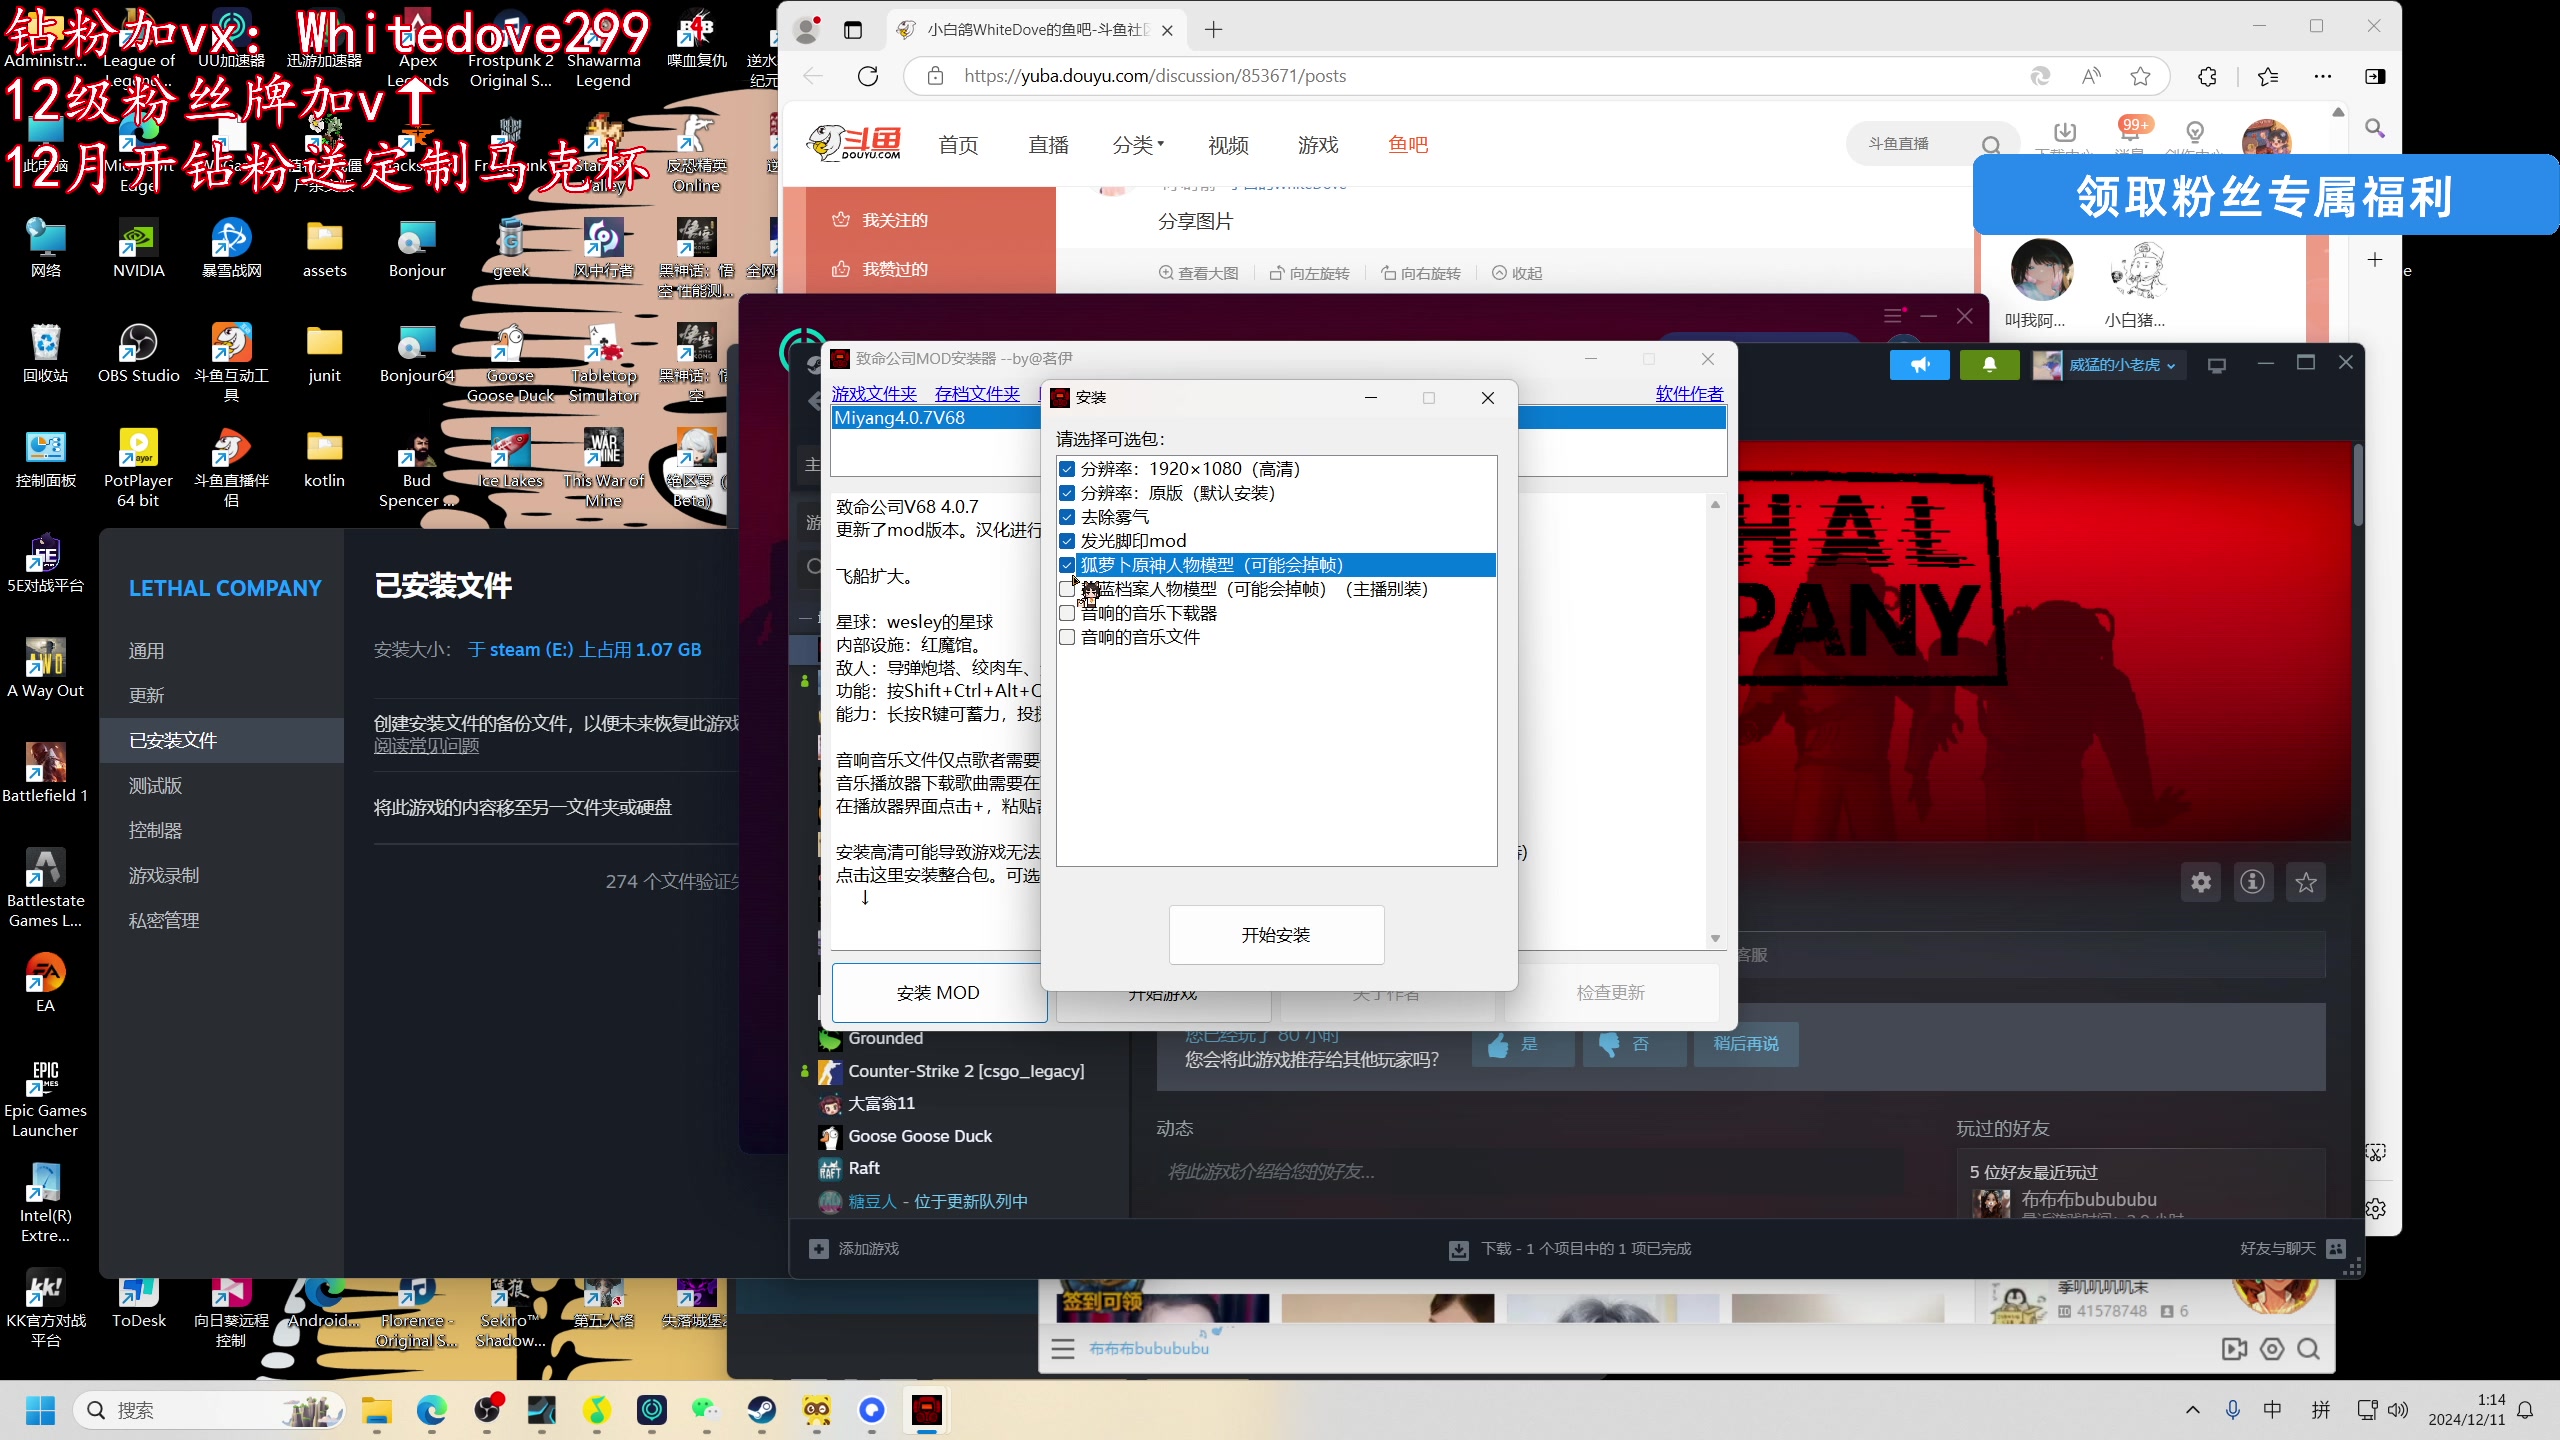The width and height of the screenshot is (2560, 1440).
Task: Open 好友与聊天 in Steam
Action: 2292,1249
